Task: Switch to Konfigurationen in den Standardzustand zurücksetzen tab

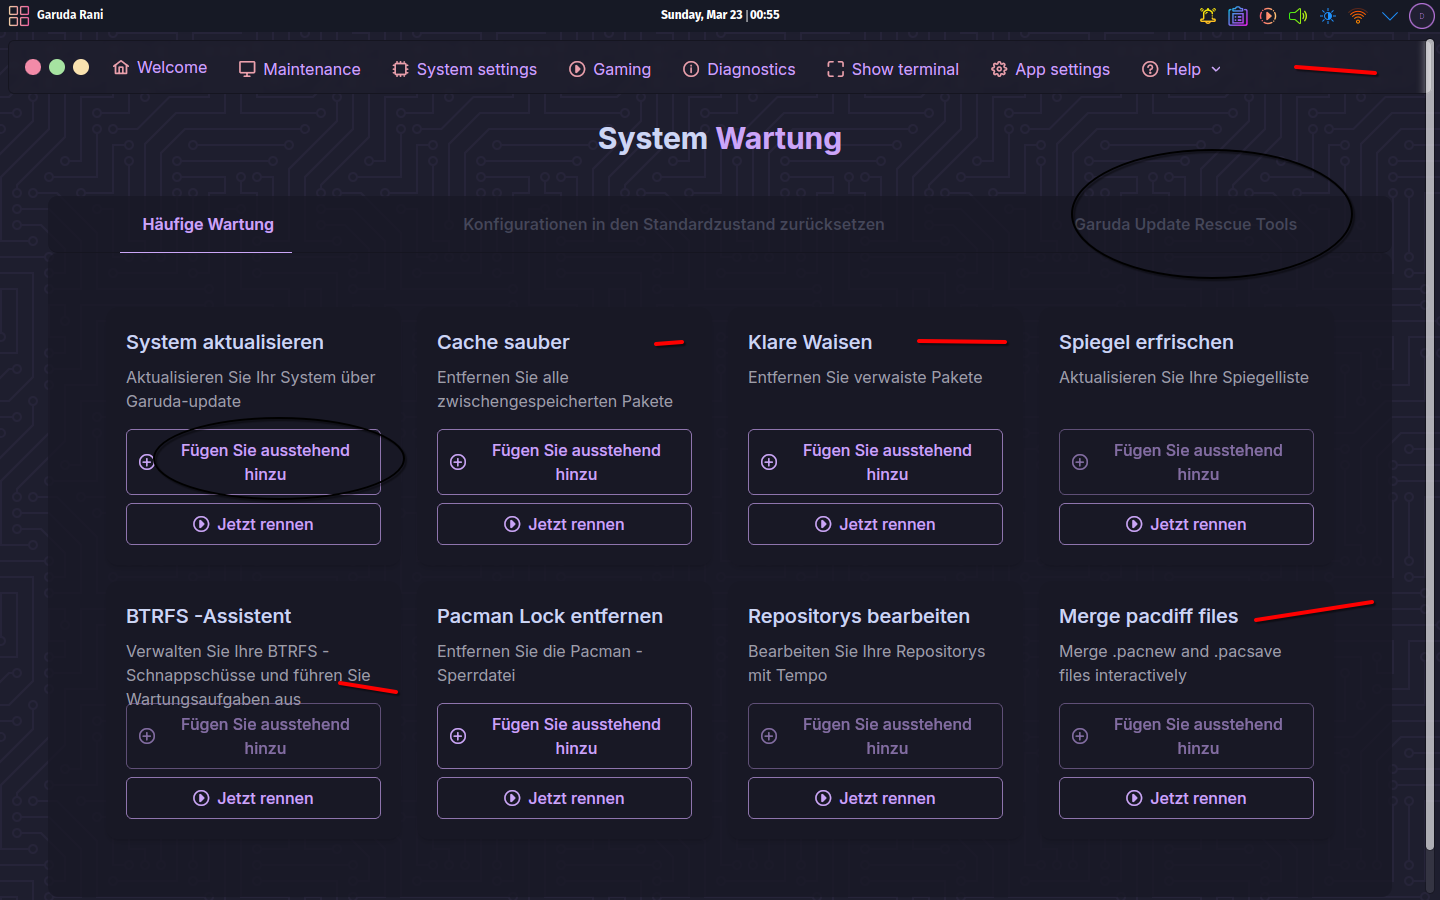Action: [674, 224]
